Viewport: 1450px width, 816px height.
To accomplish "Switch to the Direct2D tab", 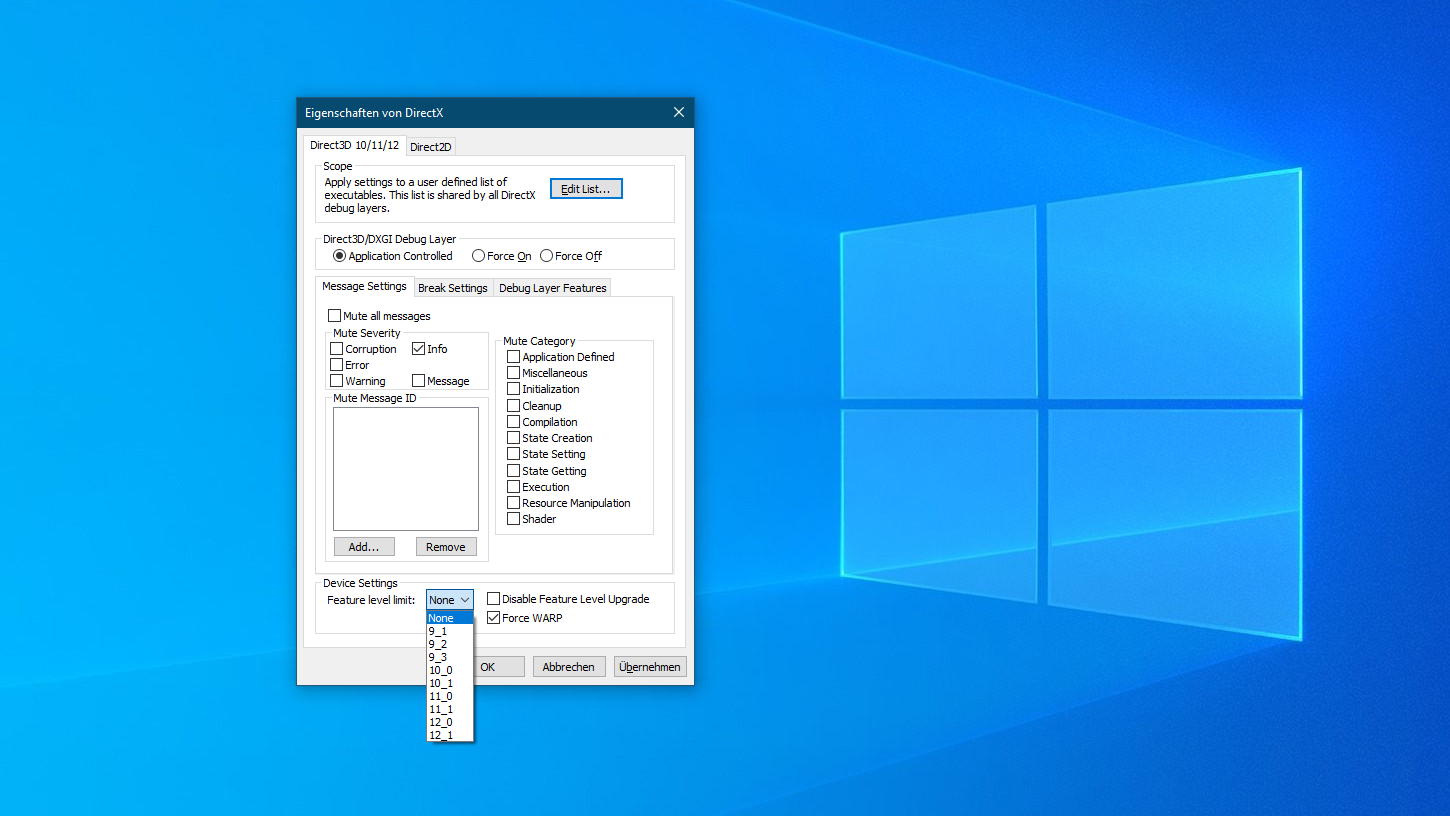I will pos(431,147).
